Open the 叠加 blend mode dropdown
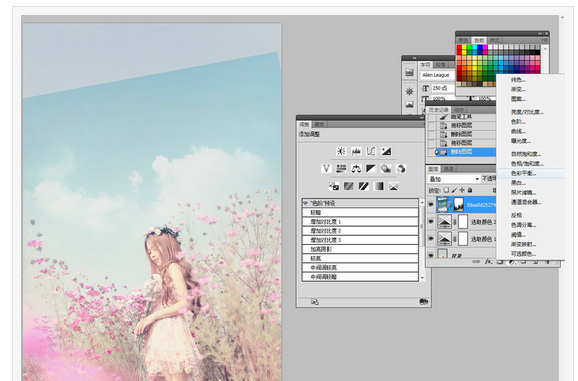 [454, 179]
